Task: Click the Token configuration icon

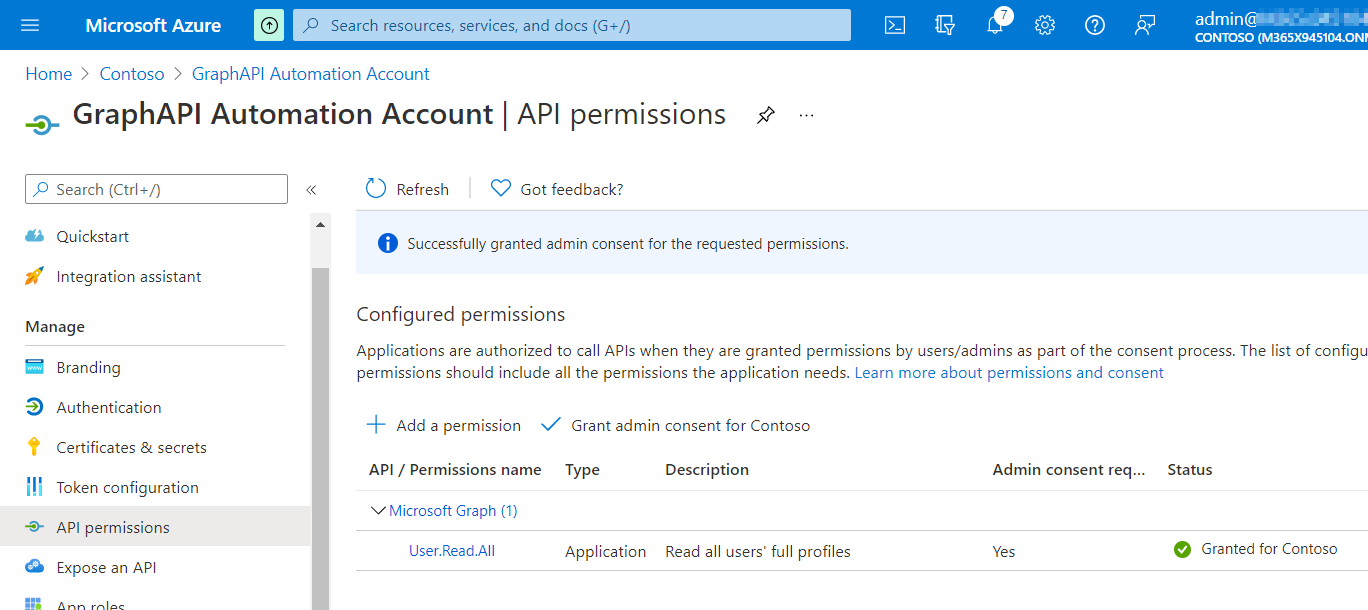Action: (x=35, y=487)
